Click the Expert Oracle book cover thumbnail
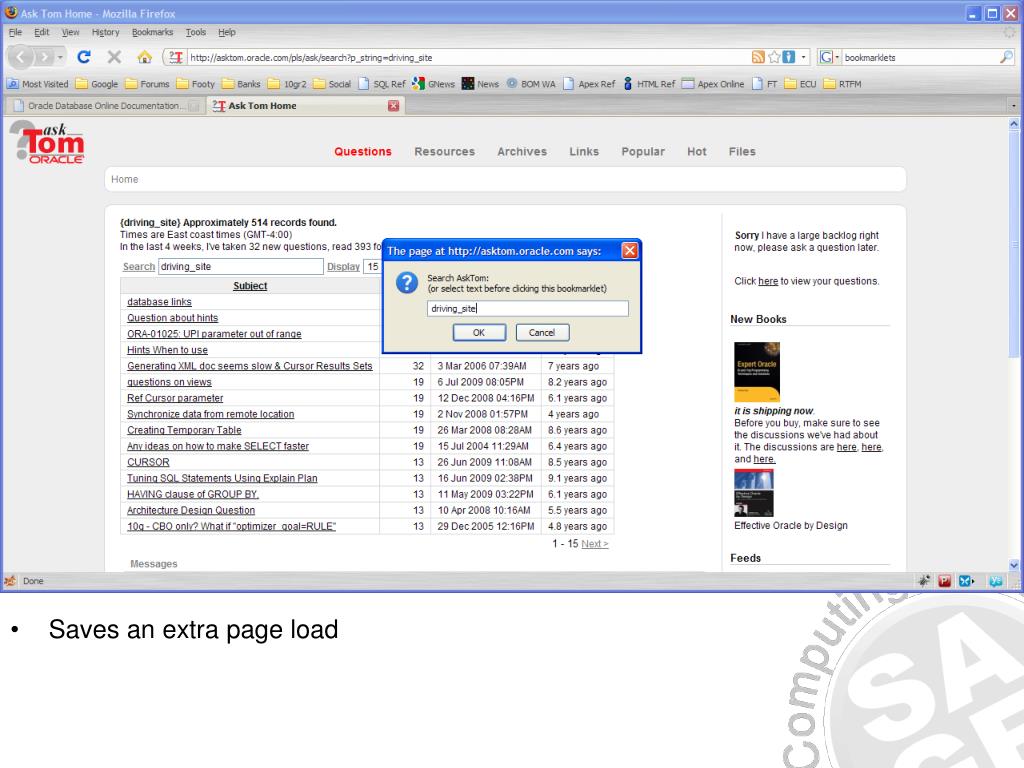 click(x=757, y=372)
